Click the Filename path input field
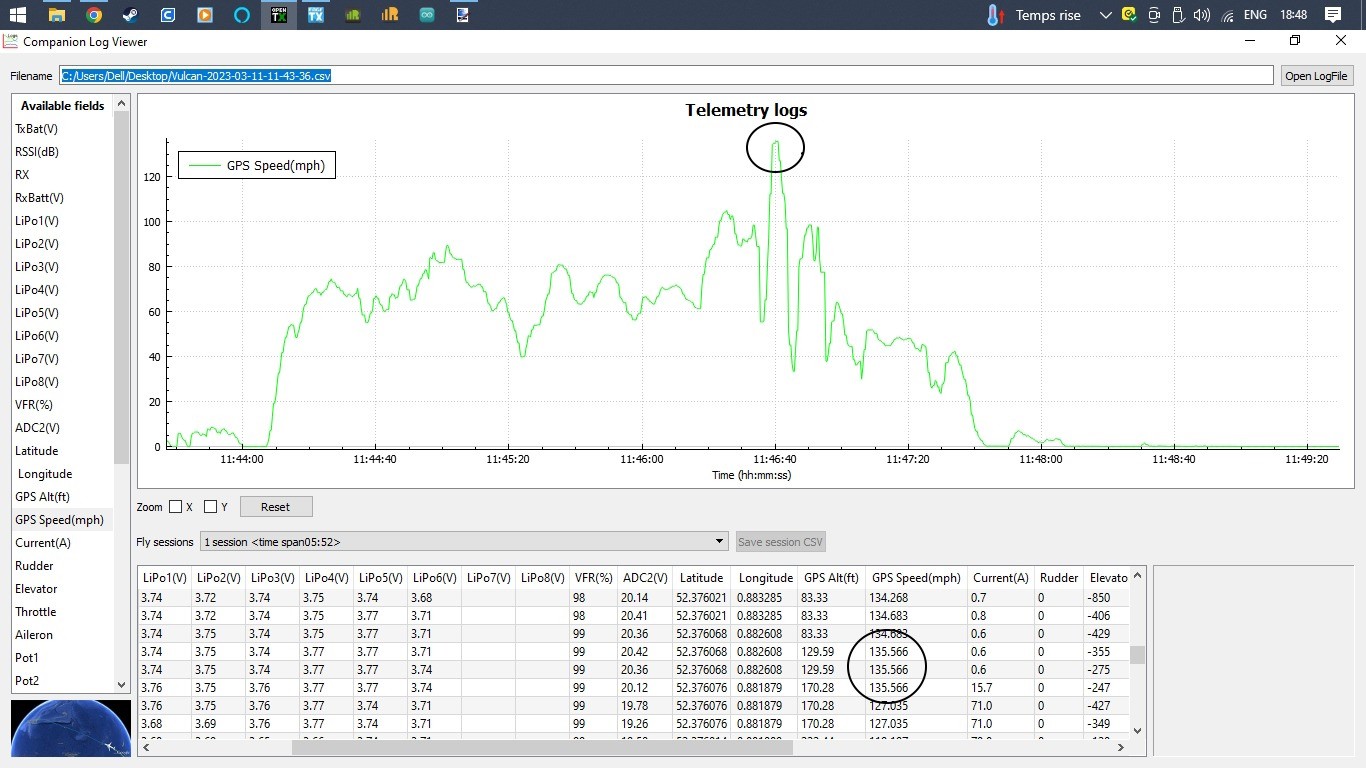1366x768 pixels. click(666, 76)
